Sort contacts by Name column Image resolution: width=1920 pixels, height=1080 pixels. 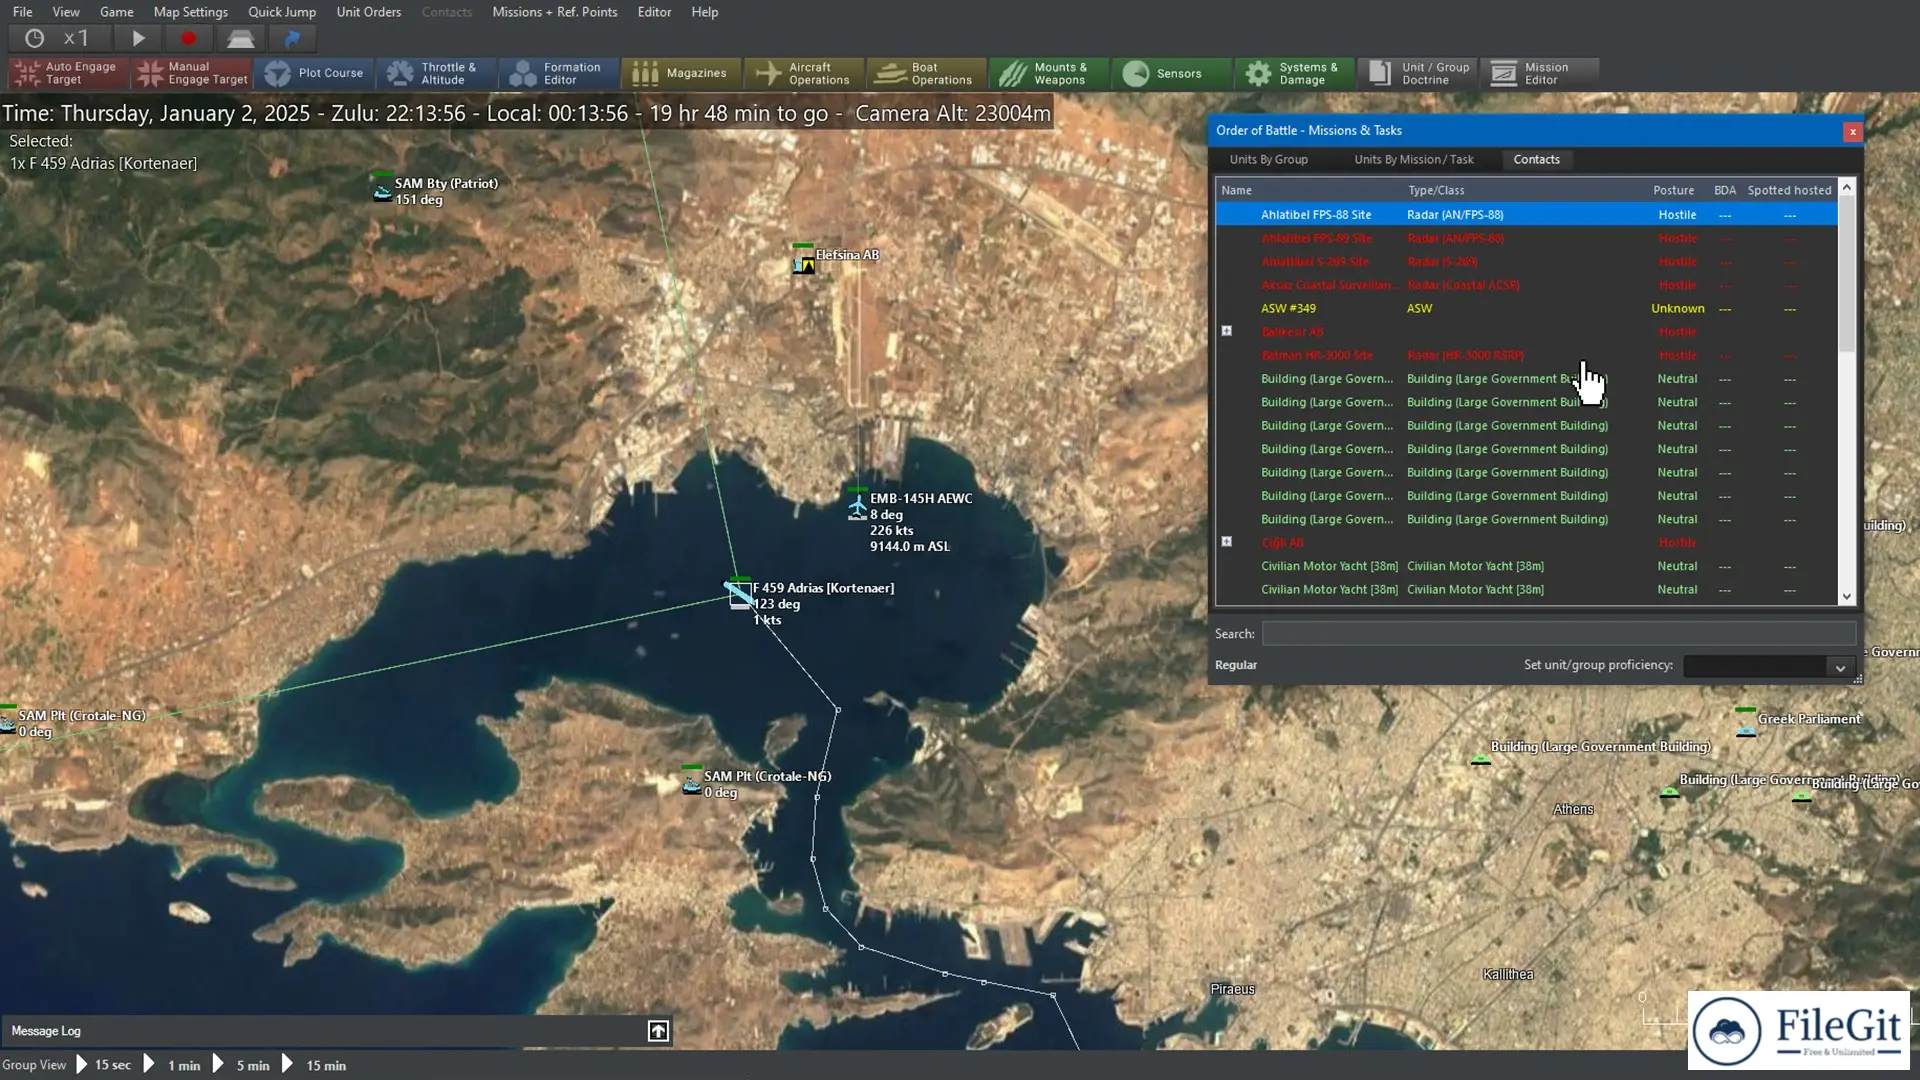point(1236,190)
